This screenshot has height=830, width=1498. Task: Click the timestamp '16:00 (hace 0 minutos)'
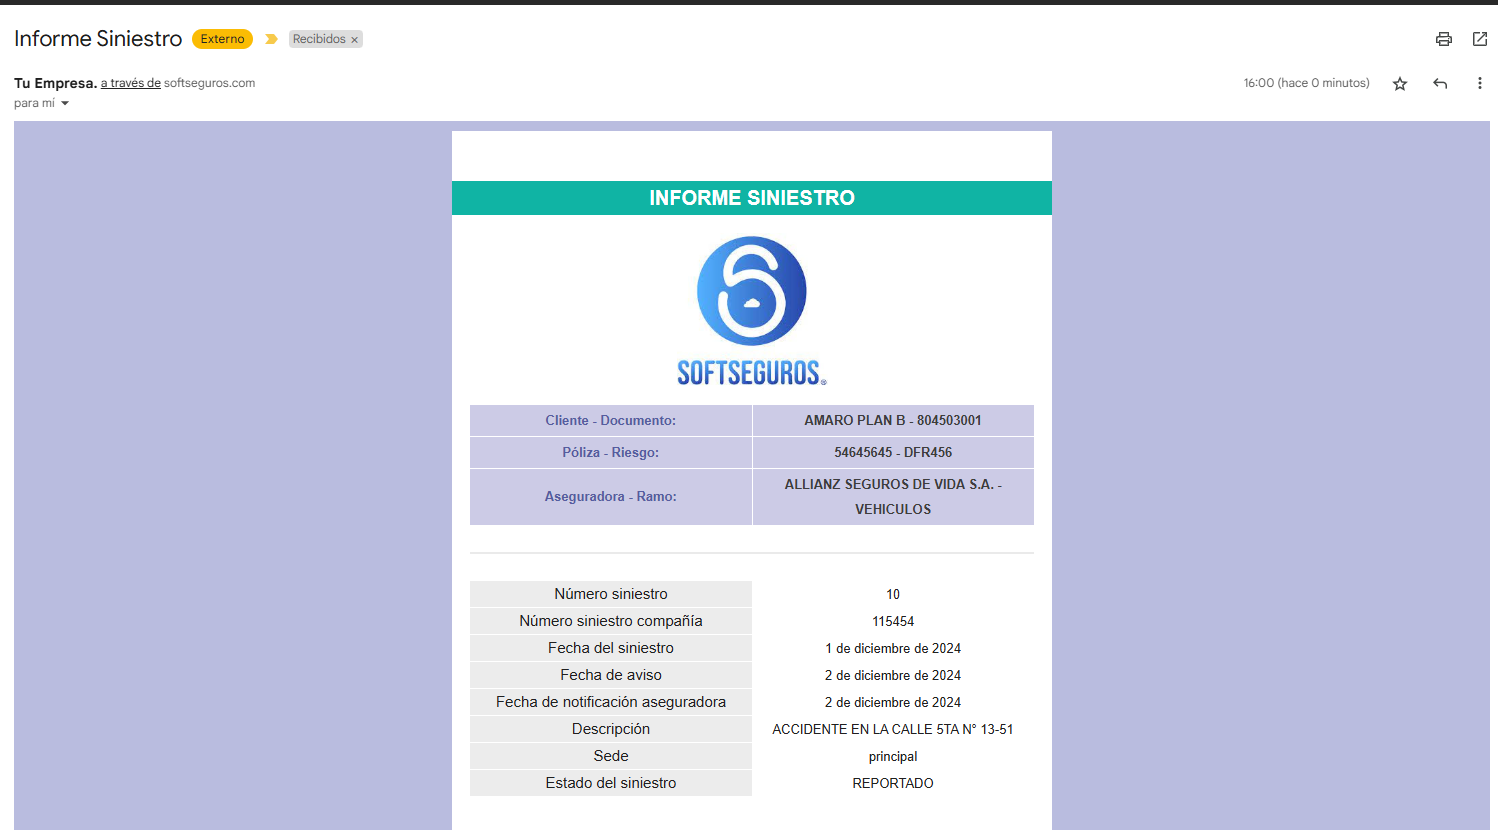[1306, 83]
